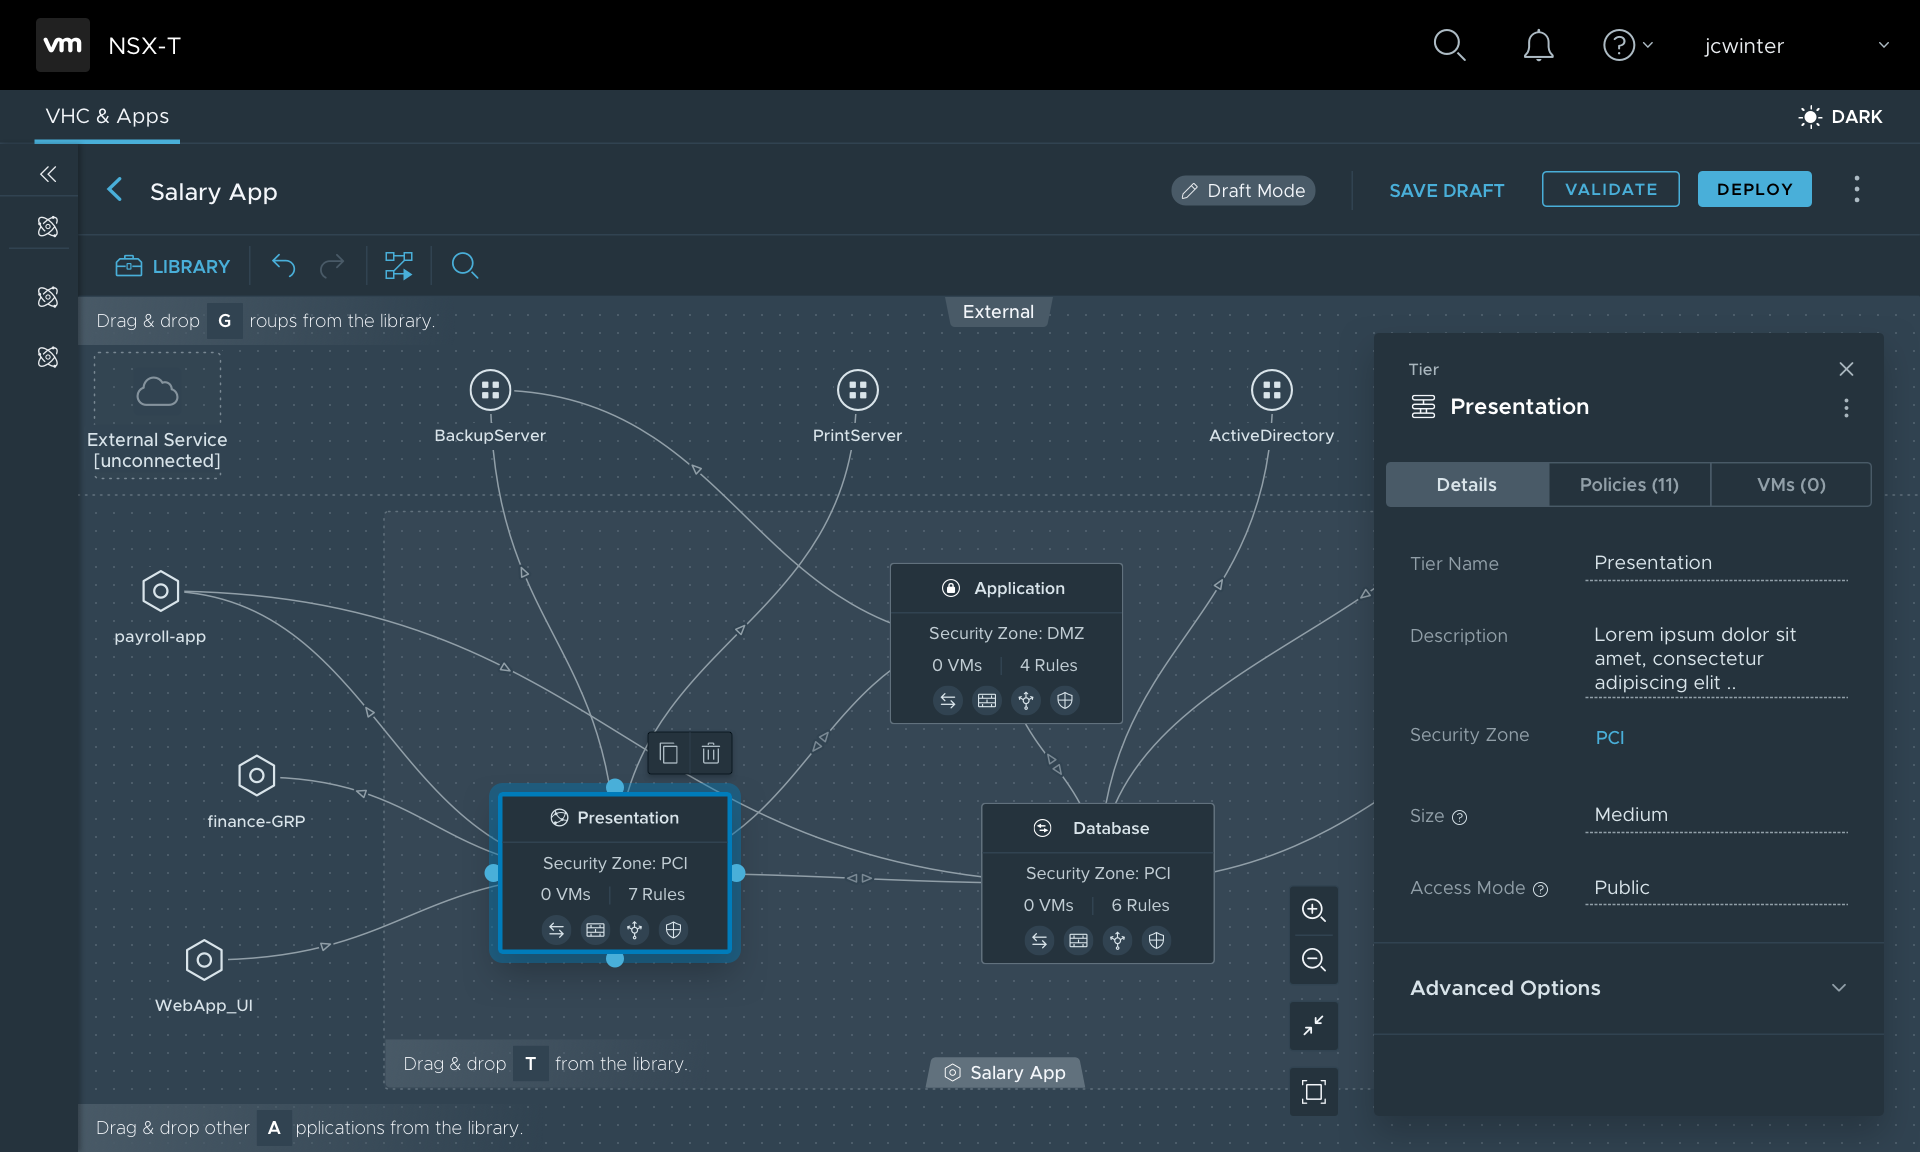Viewport: 1920px width, 1152px height.
Task: Click the firewall shield icon on Database tier
Action: tap(1156, 939)
